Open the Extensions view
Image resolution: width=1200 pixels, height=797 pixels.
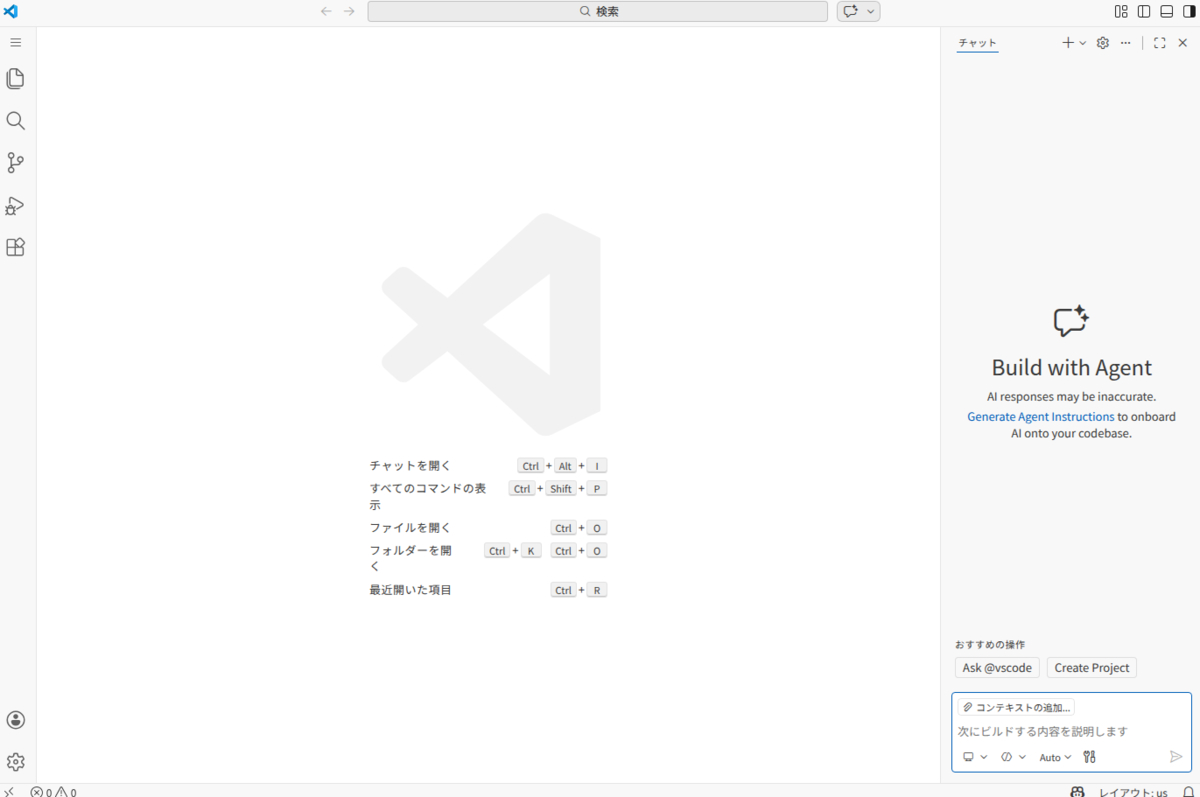click(x=15, y=247)
